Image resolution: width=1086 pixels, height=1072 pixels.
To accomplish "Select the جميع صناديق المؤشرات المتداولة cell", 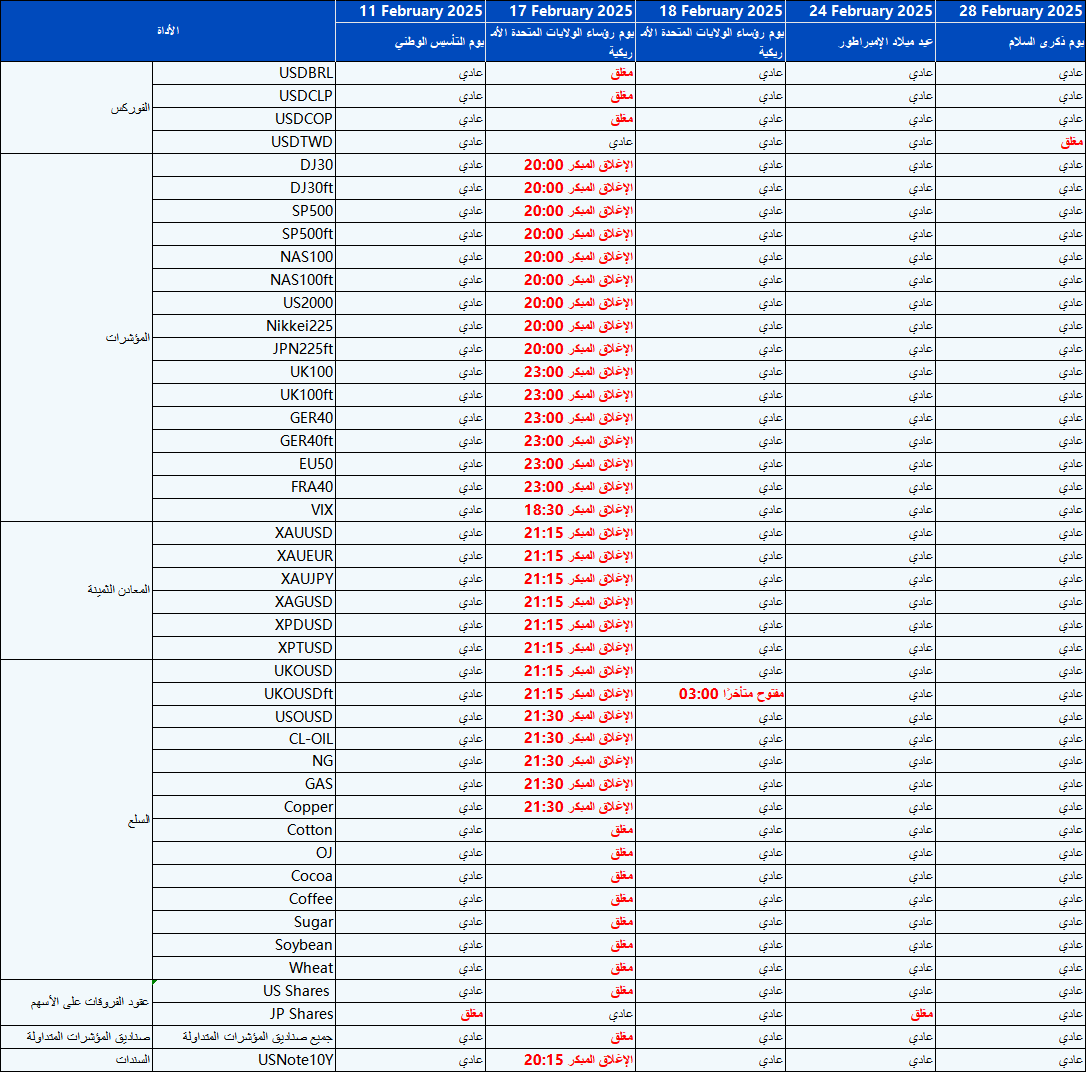I will pos(244,1037).
